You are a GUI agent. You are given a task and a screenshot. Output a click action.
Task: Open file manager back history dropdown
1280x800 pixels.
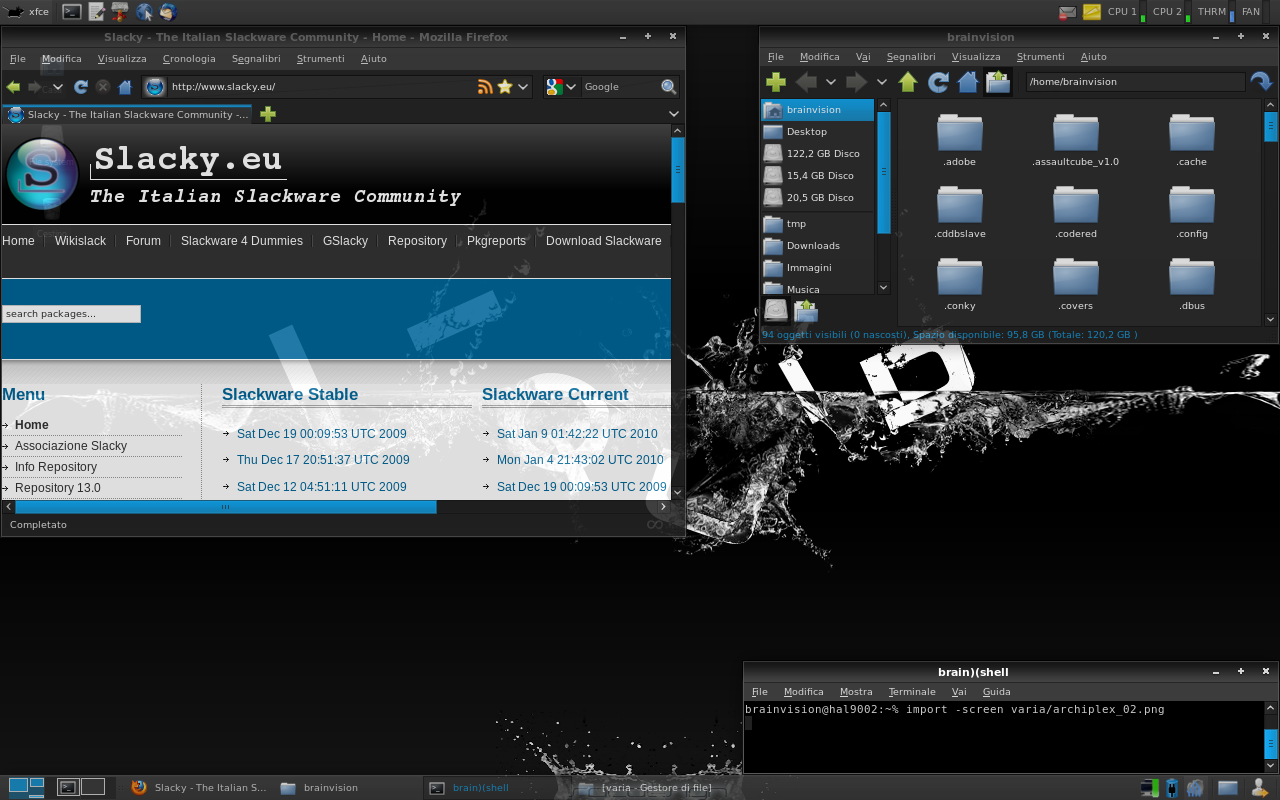click(x=831, y=82)
